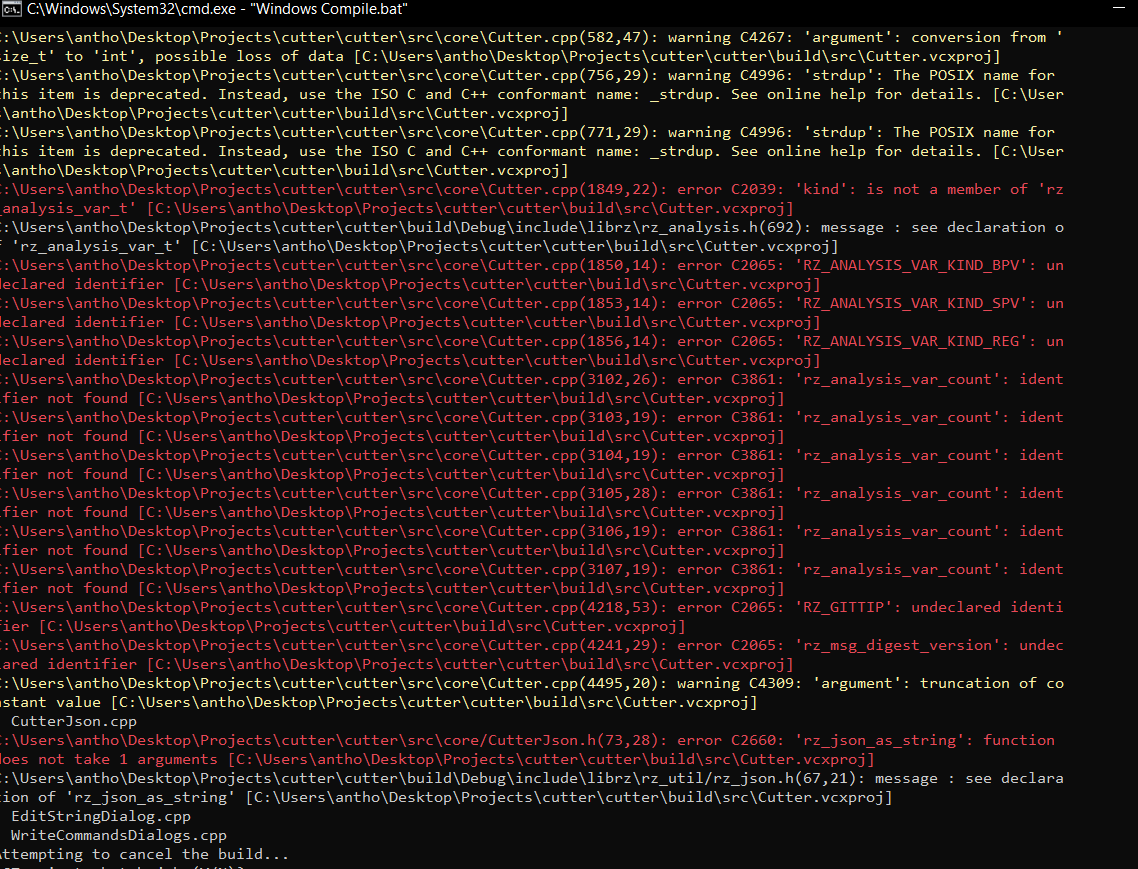Open the cmd.exe system menu icon

pyautogui.click(x=13, y=9)
